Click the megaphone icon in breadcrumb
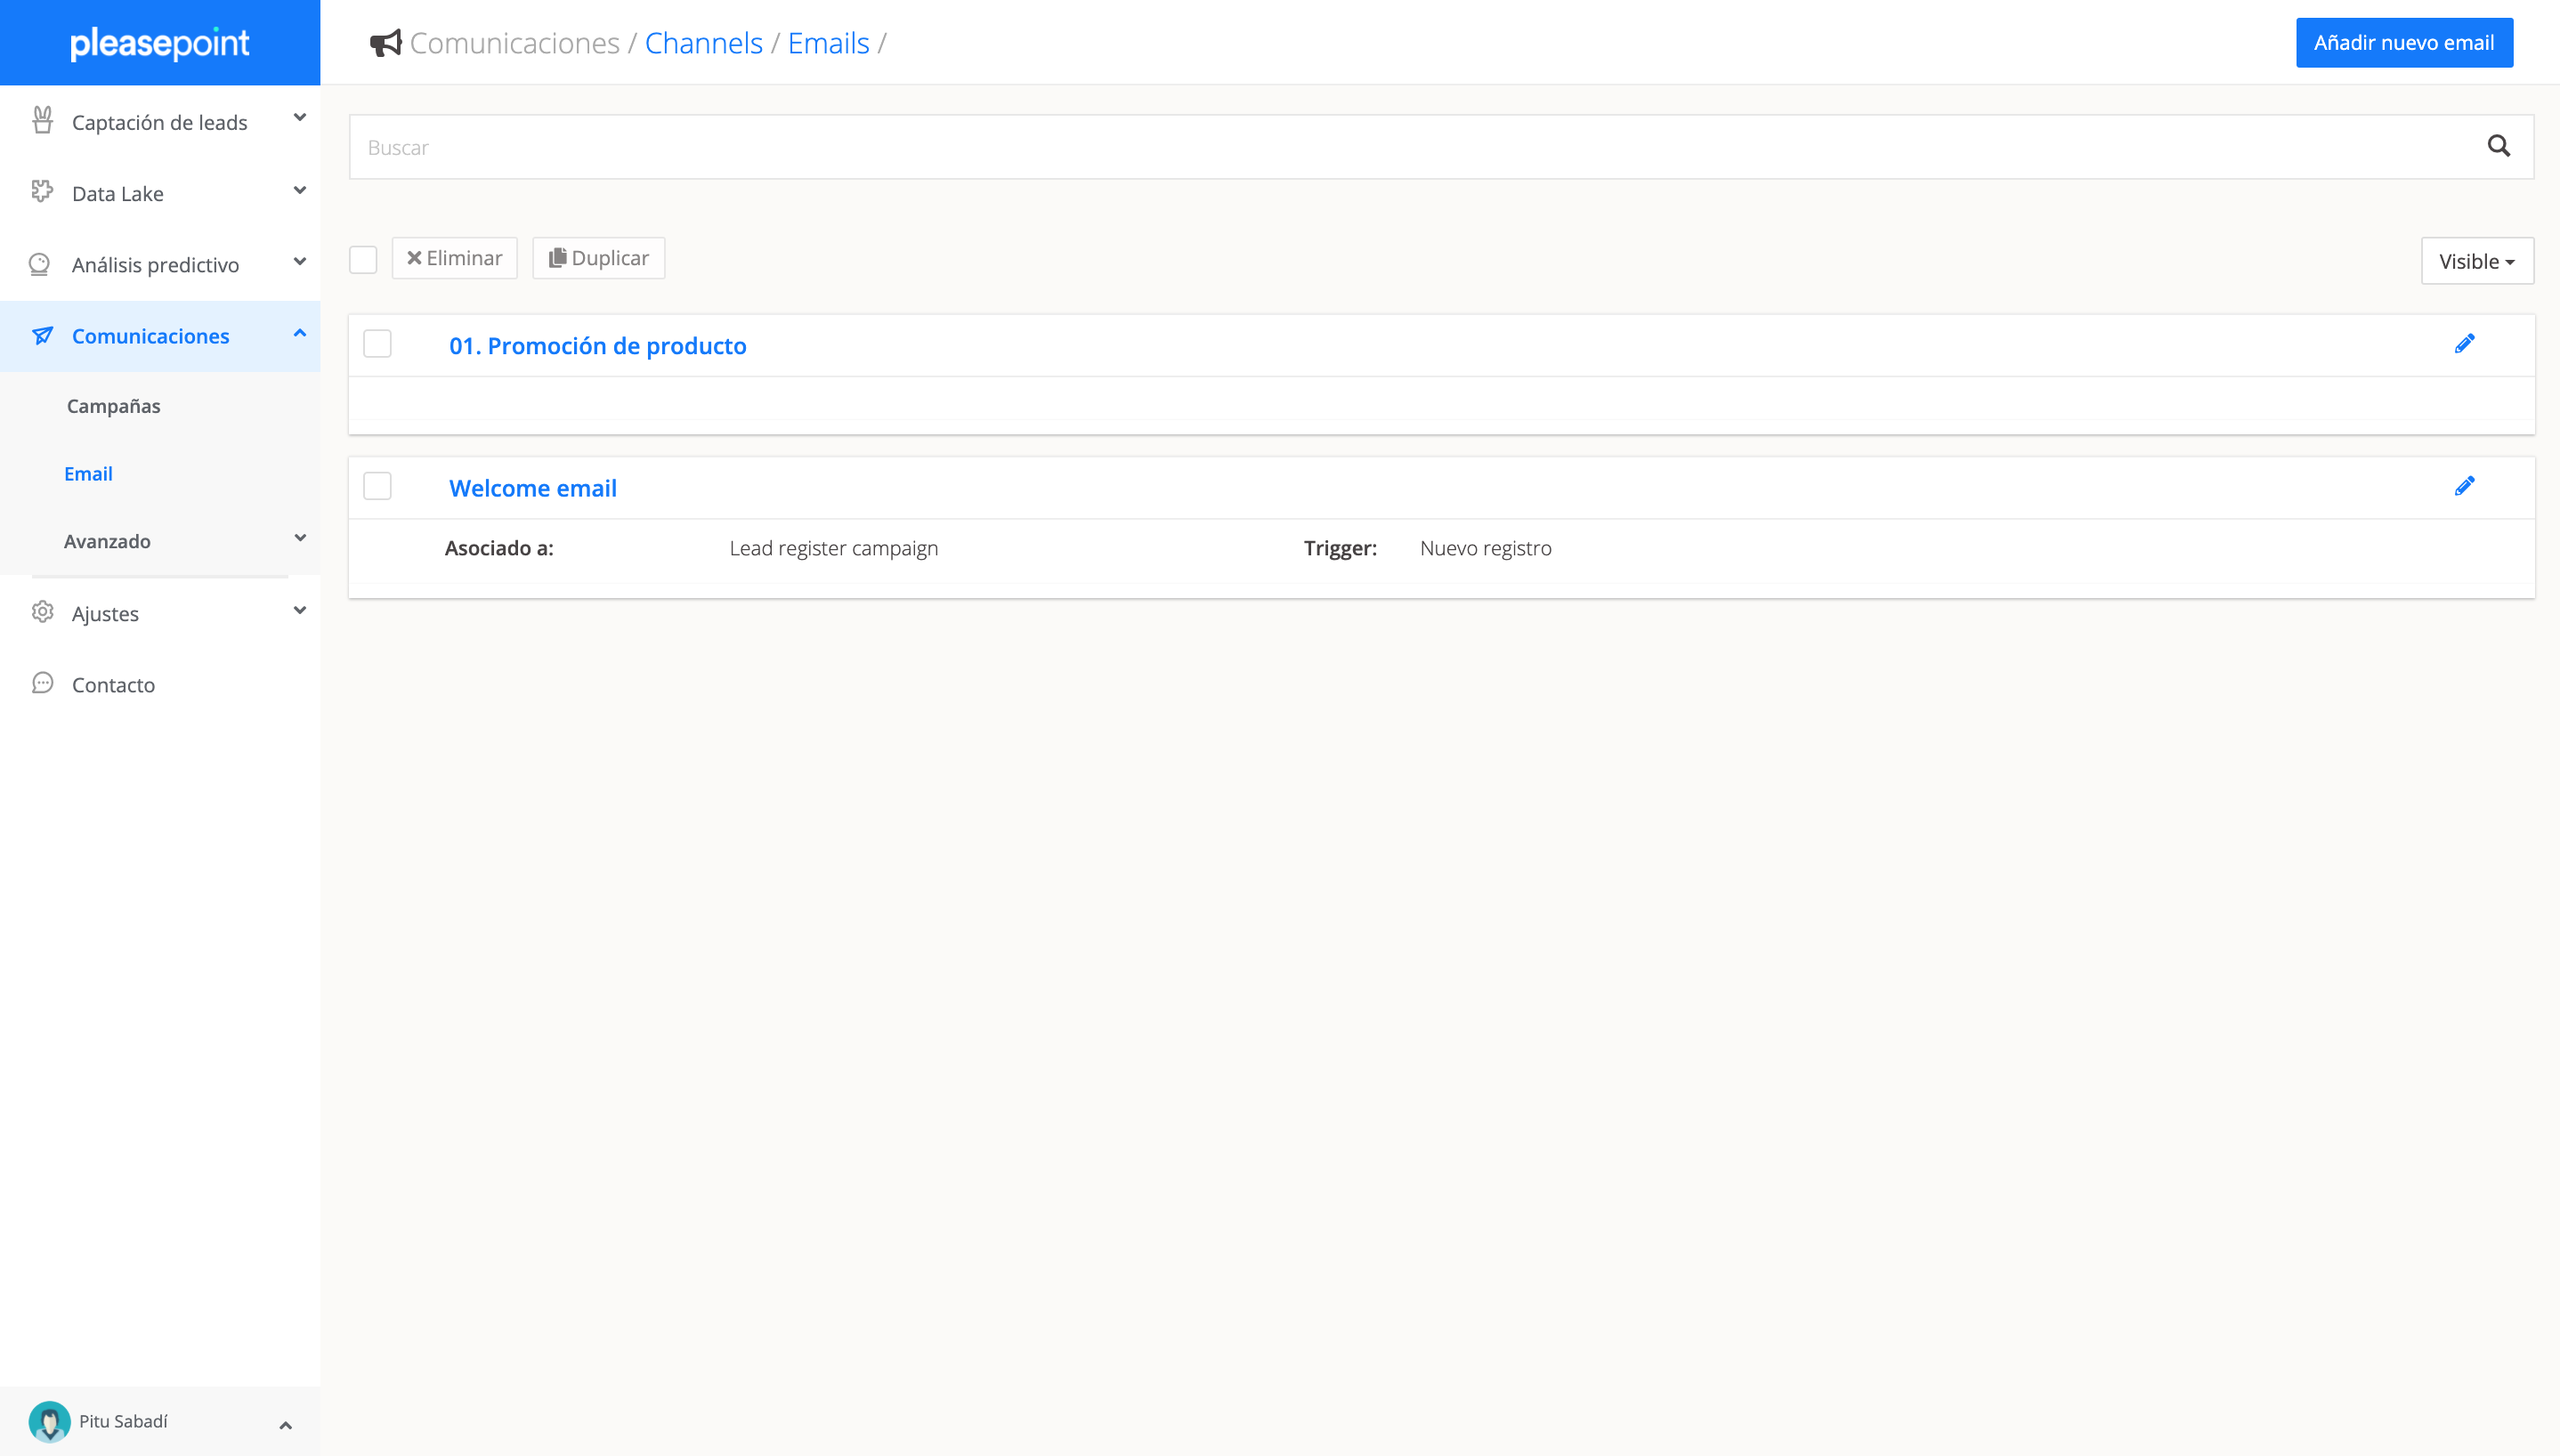This screenshot has width=2560, height=1456. pos(385,43)
